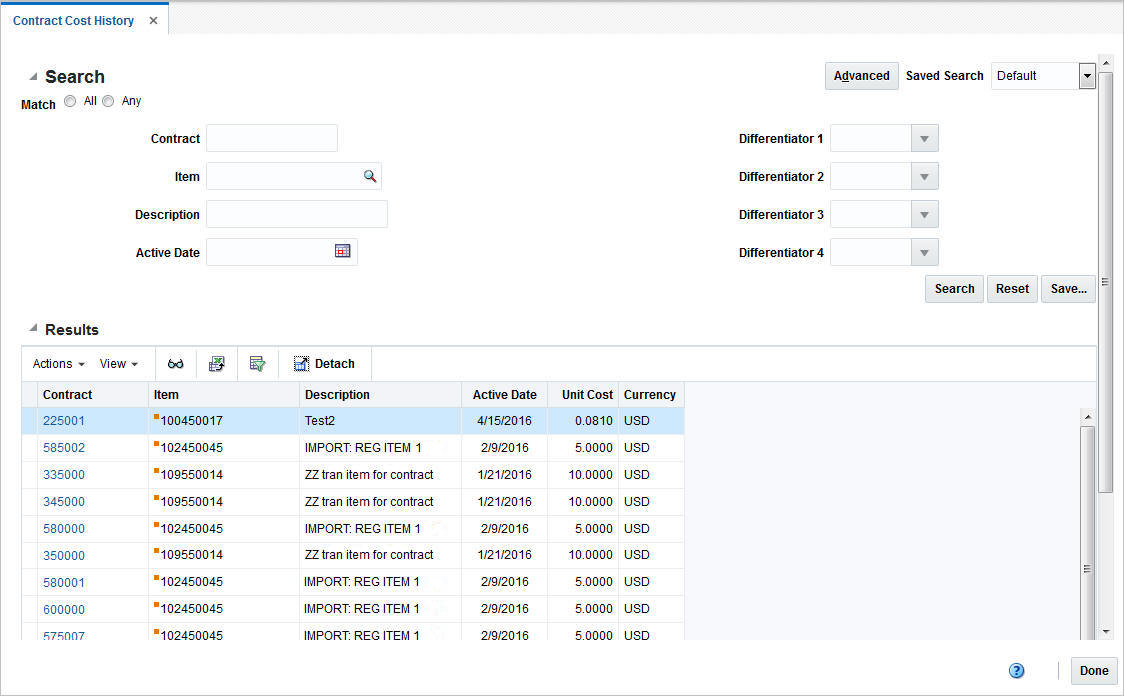Detach the Results table

point(324,363)
